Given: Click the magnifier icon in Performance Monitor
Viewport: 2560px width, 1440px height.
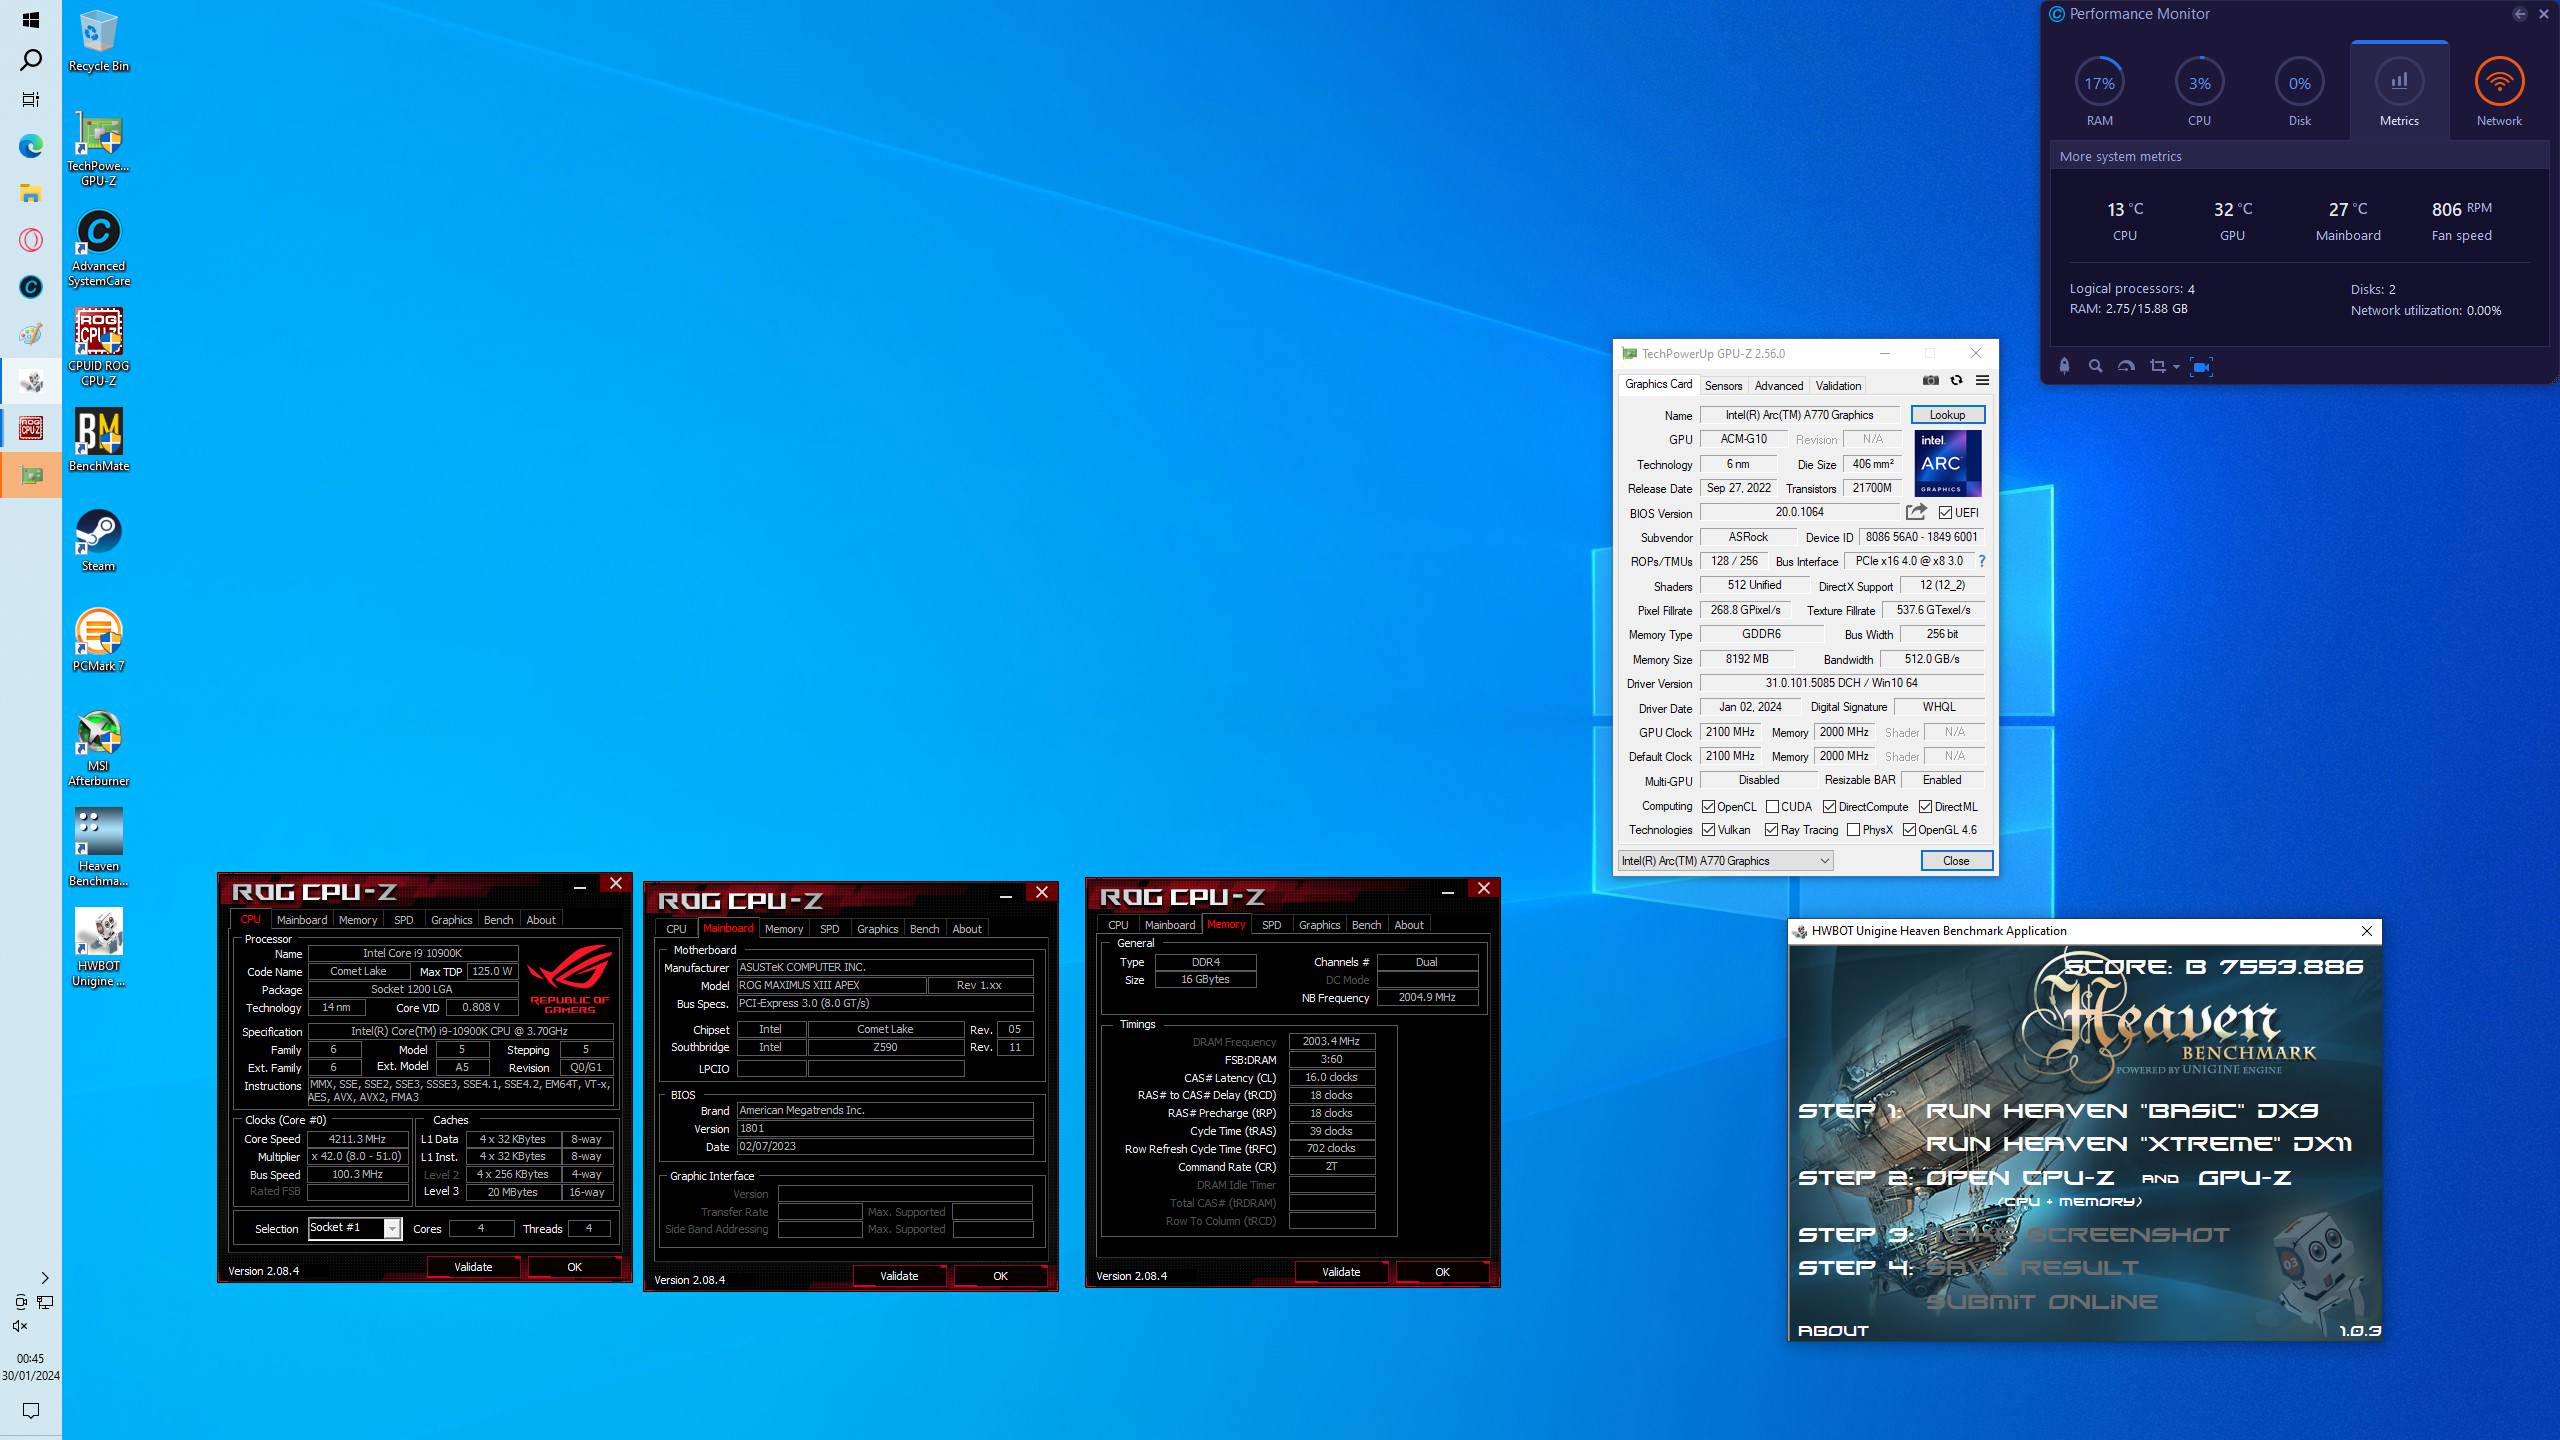Looking at the screenshot, I should click(2095, 367).
